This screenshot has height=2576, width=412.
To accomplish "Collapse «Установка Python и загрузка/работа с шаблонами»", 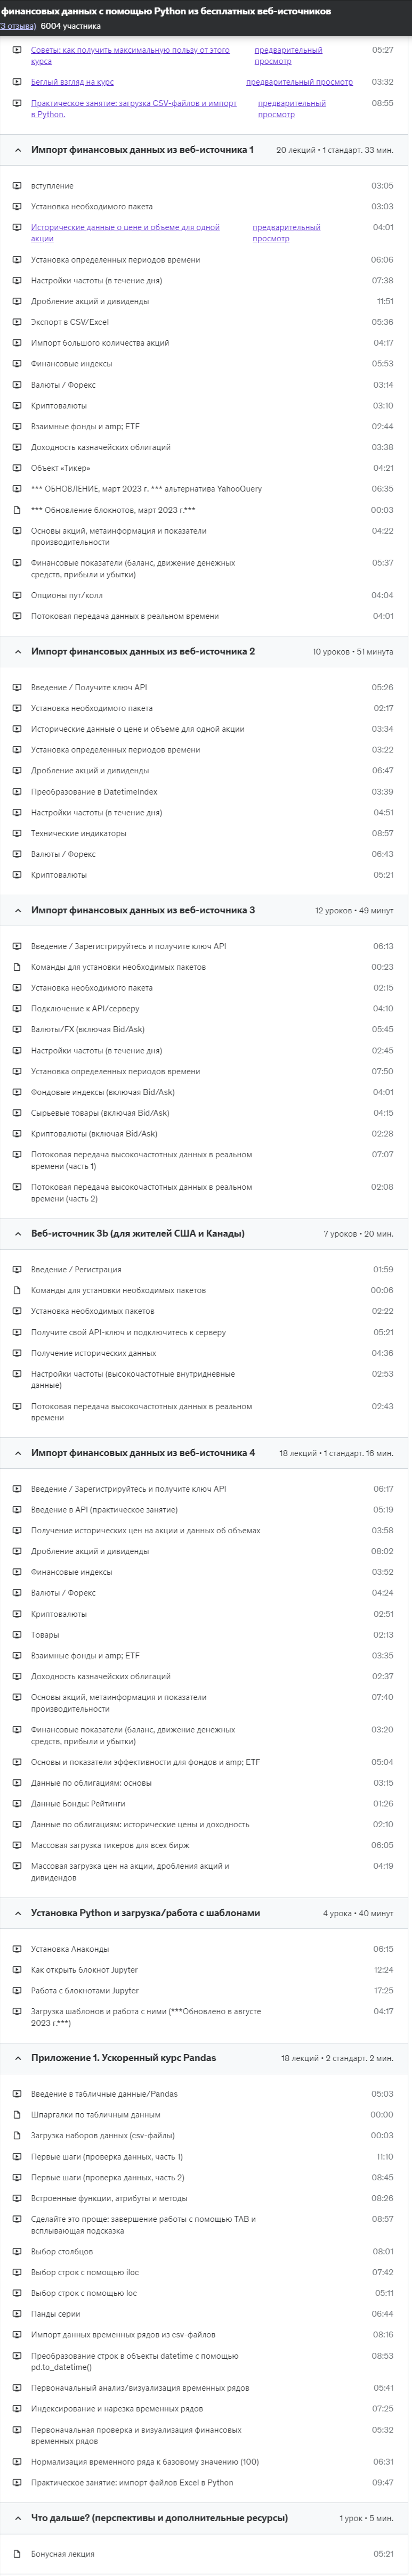I will click(17, 1913).
